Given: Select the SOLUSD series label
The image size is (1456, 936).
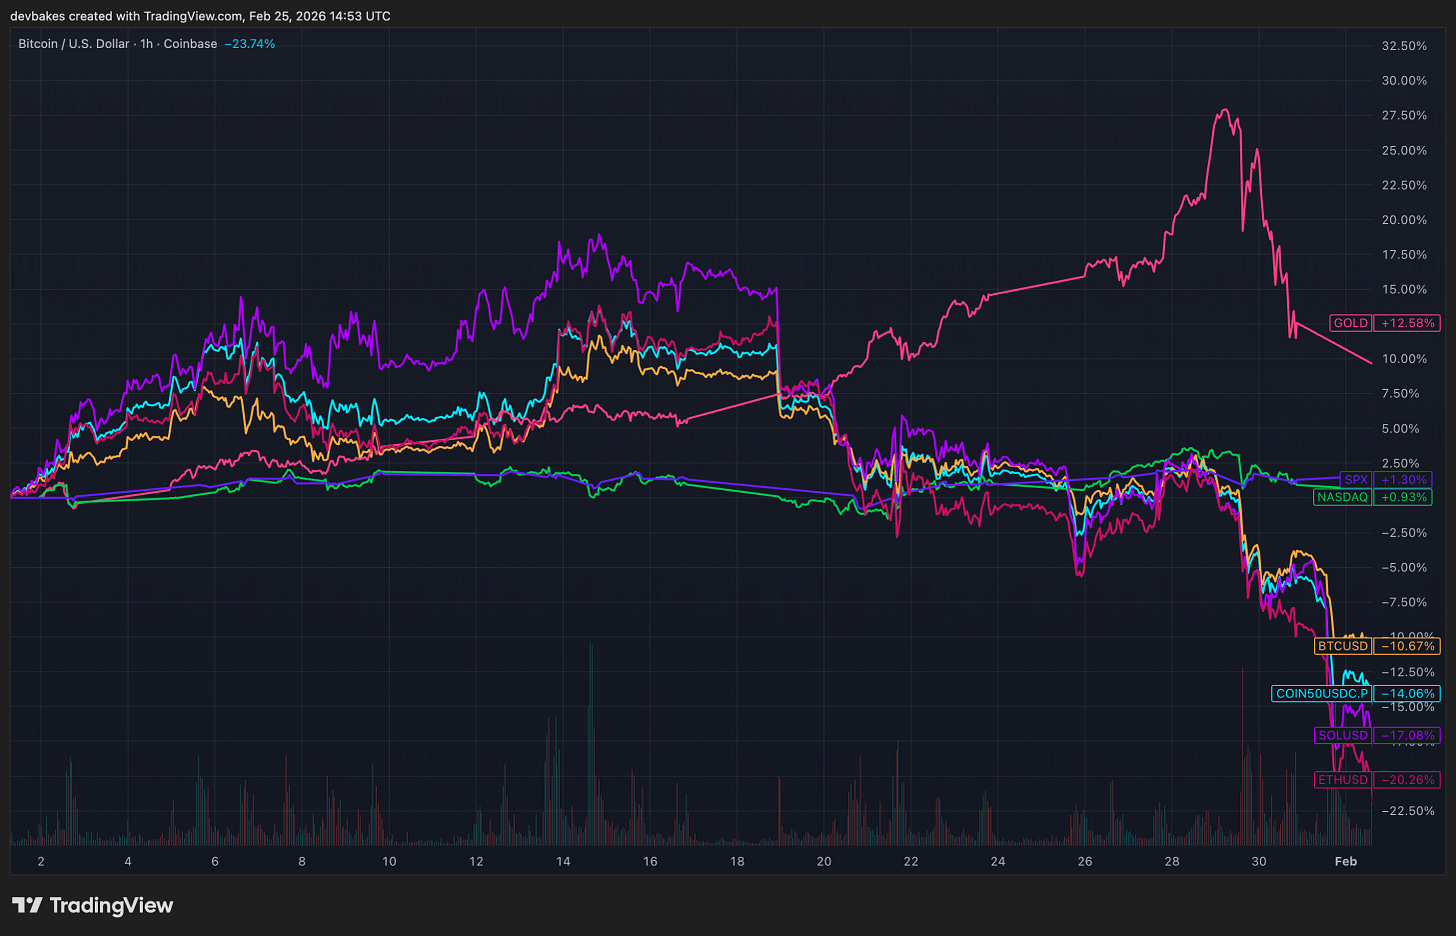Looking at the screenshot, I should [x=1343, y=735].
